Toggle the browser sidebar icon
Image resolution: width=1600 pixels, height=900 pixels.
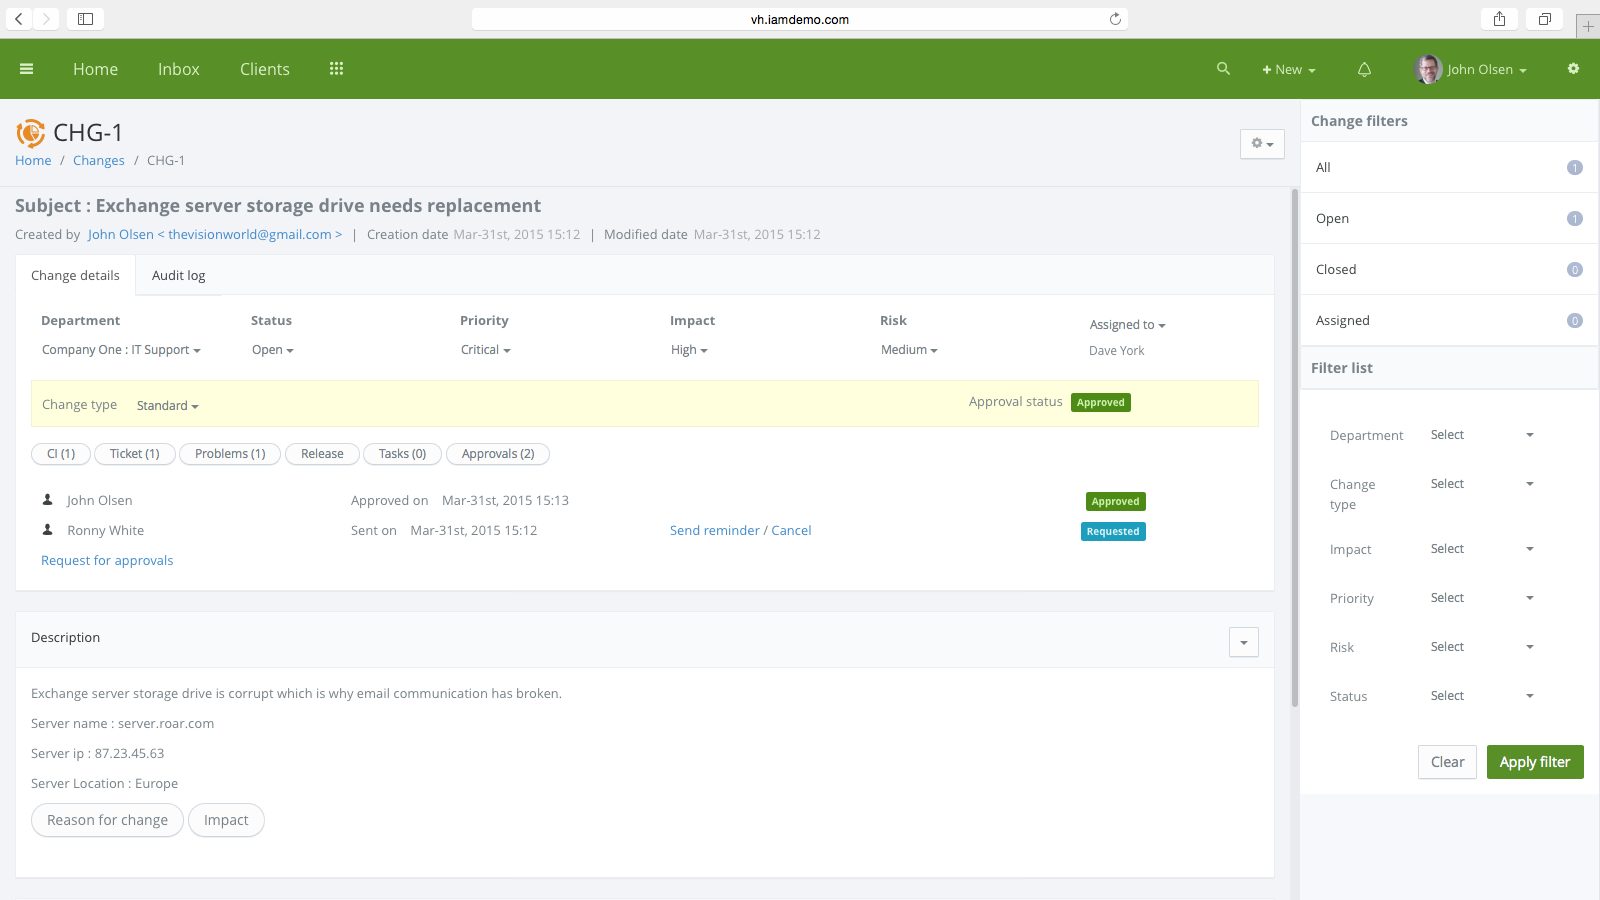click(x=86, y=19)
